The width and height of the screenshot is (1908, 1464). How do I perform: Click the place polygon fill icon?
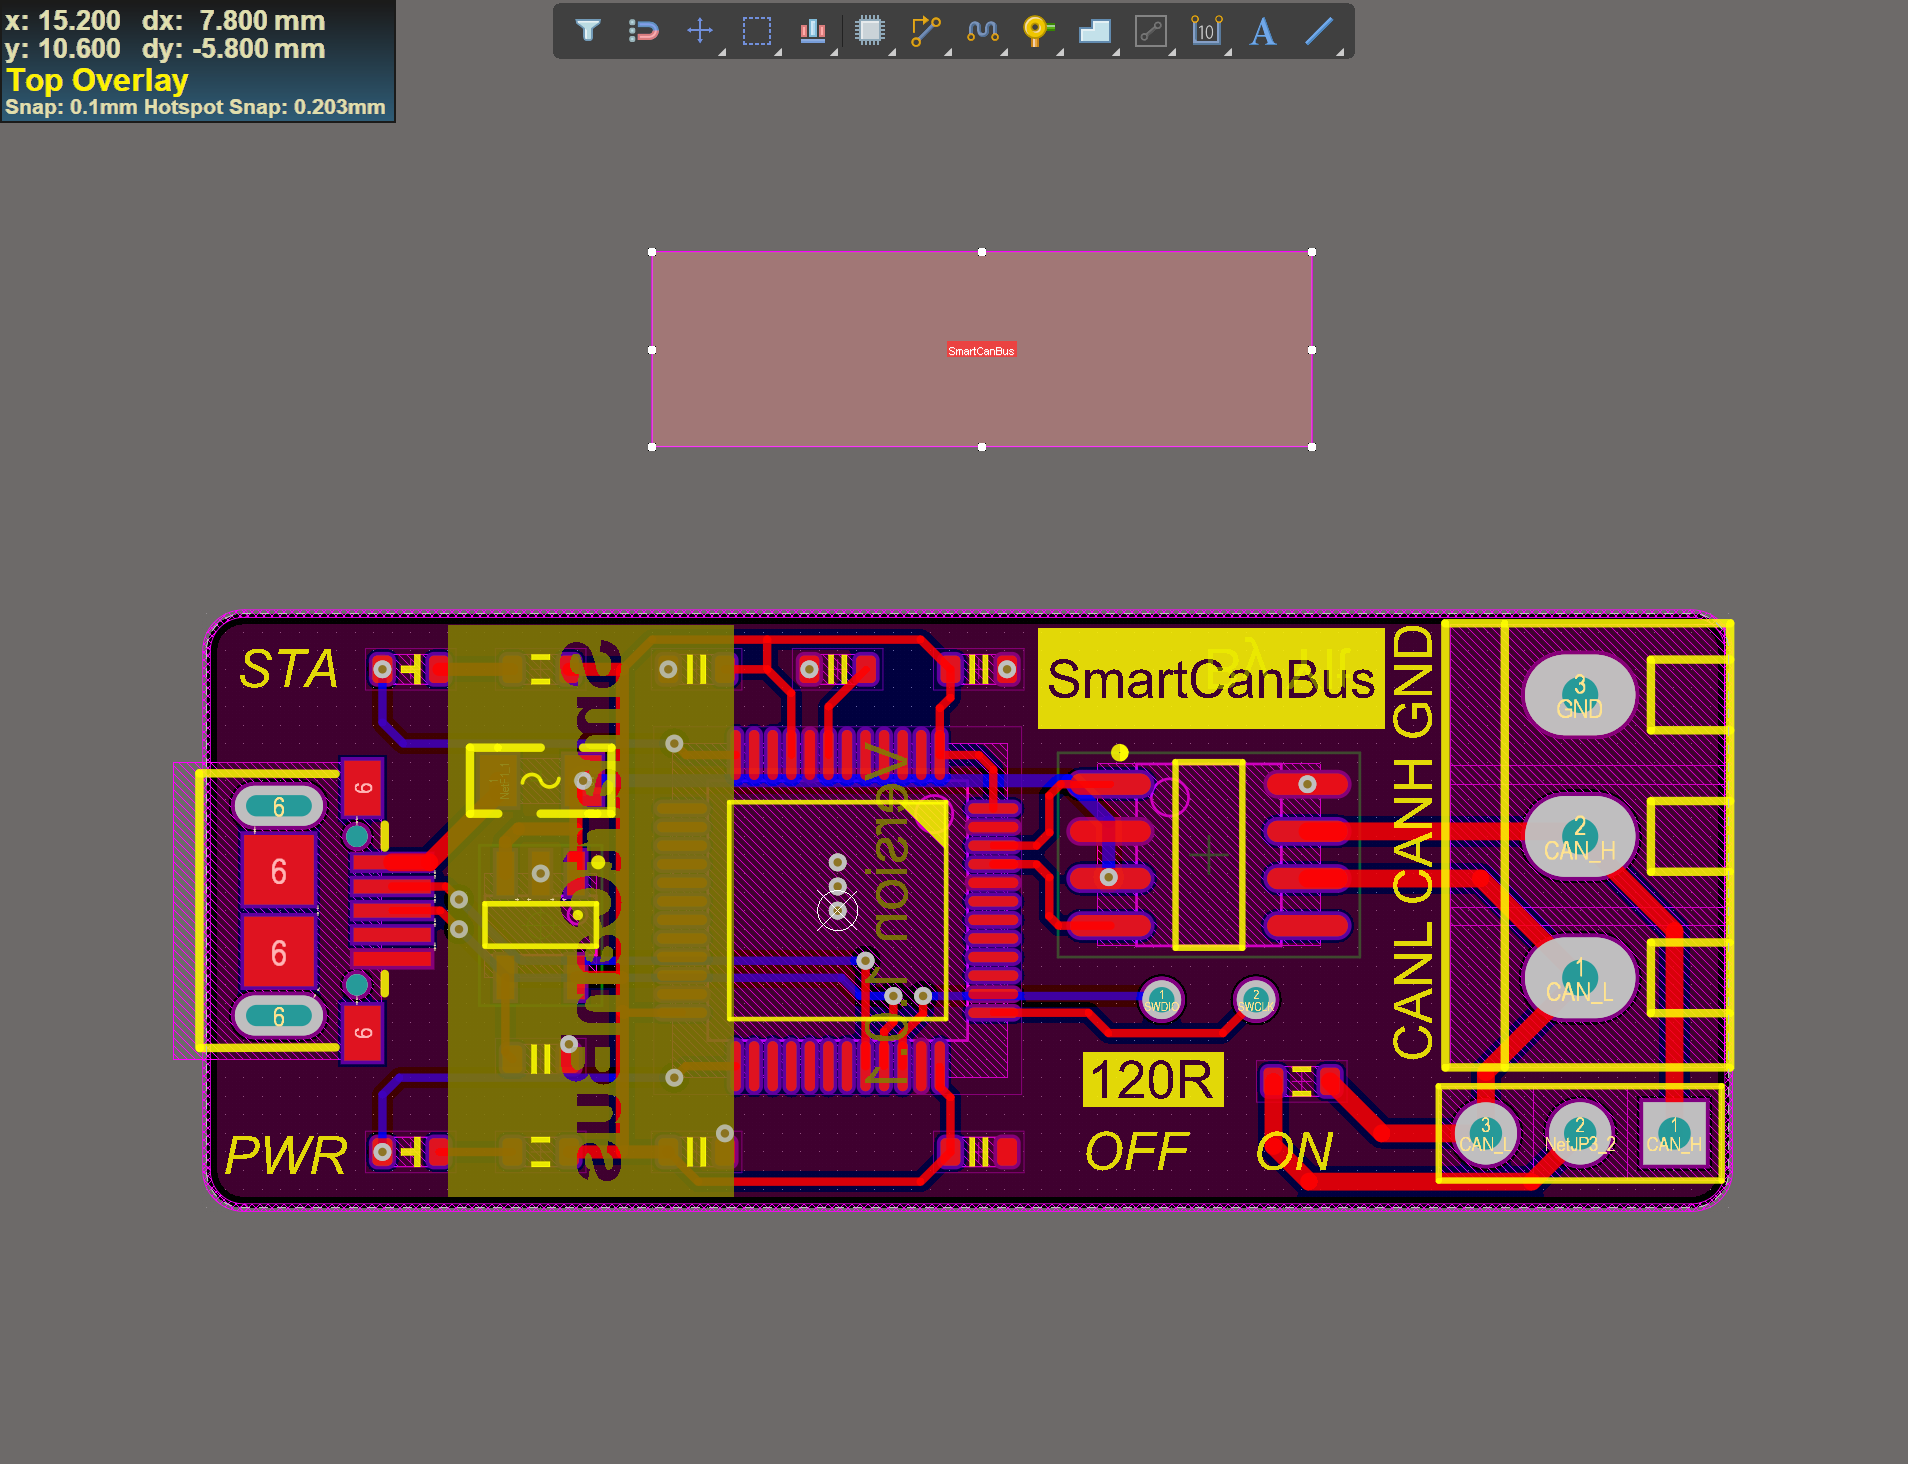(1095, 31)
